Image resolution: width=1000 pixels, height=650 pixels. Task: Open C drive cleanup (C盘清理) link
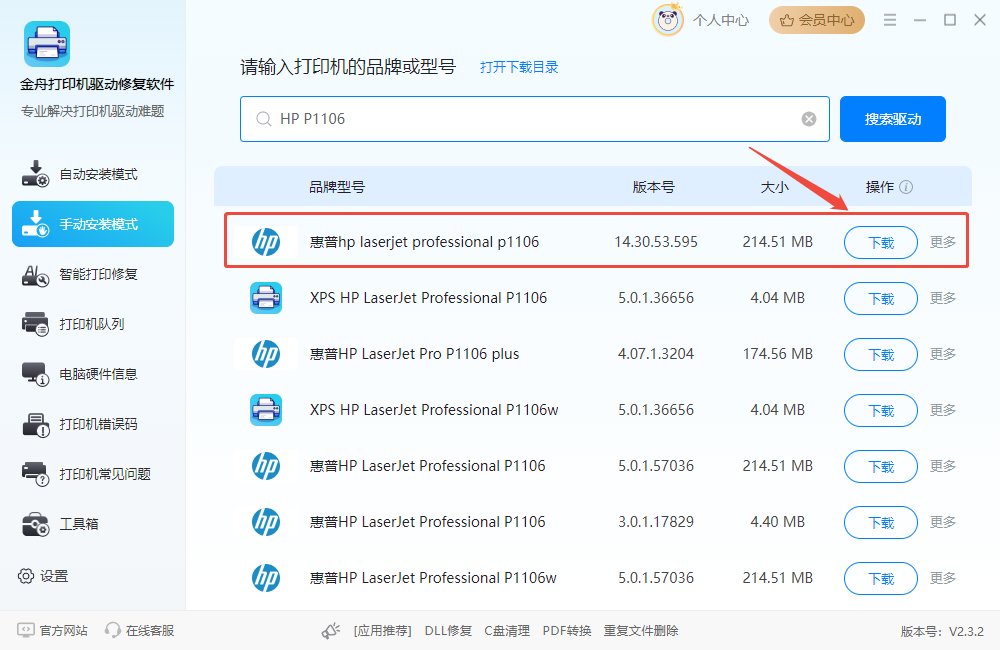click(x=507, y=631)
